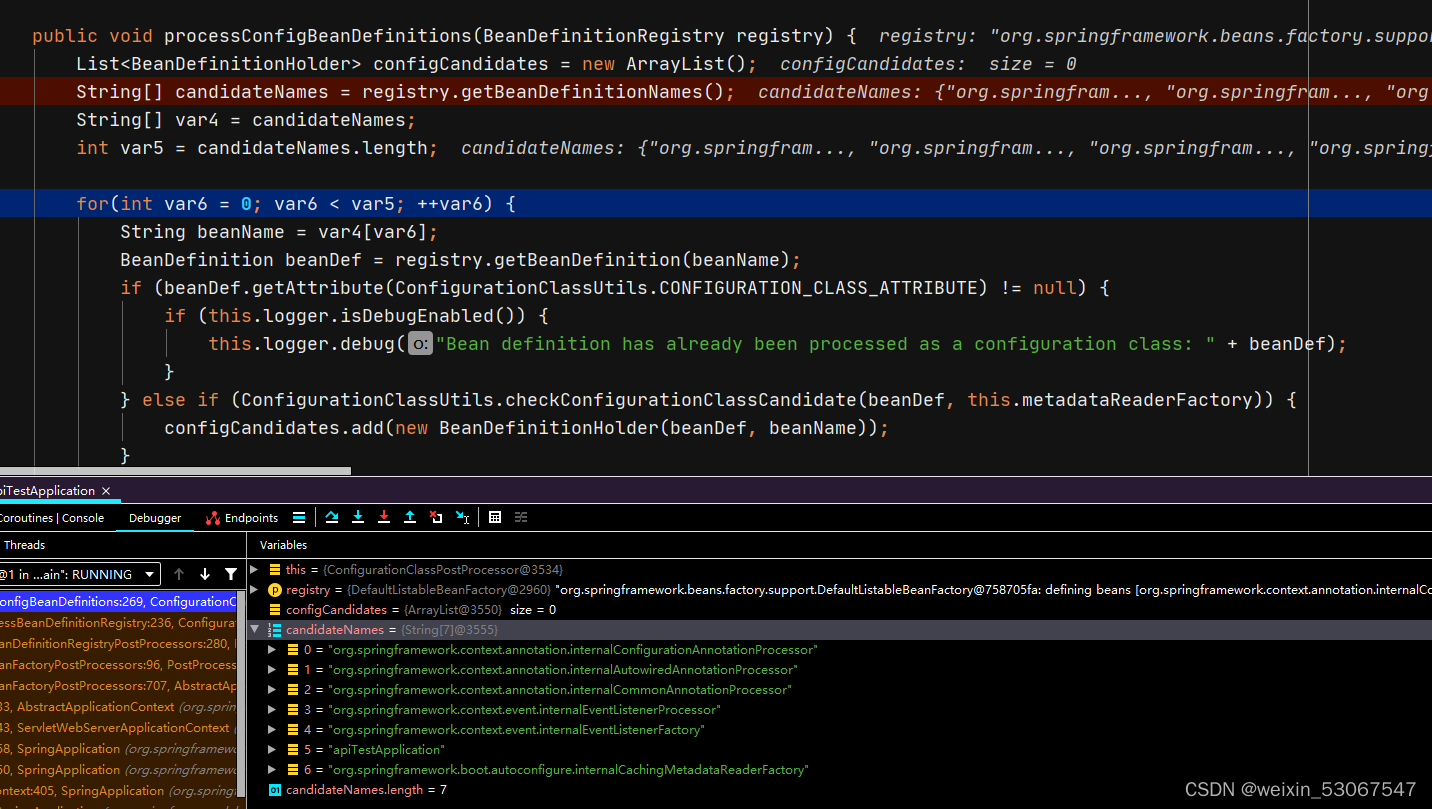Click the yellow 'p' parameter icon for registry
Screen dimensions: 1432x809
point(275,590)
